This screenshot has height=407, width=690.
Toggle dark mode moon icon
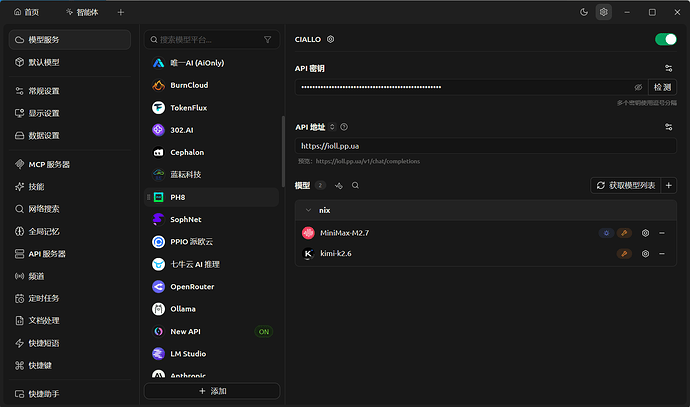click(584, 12)
